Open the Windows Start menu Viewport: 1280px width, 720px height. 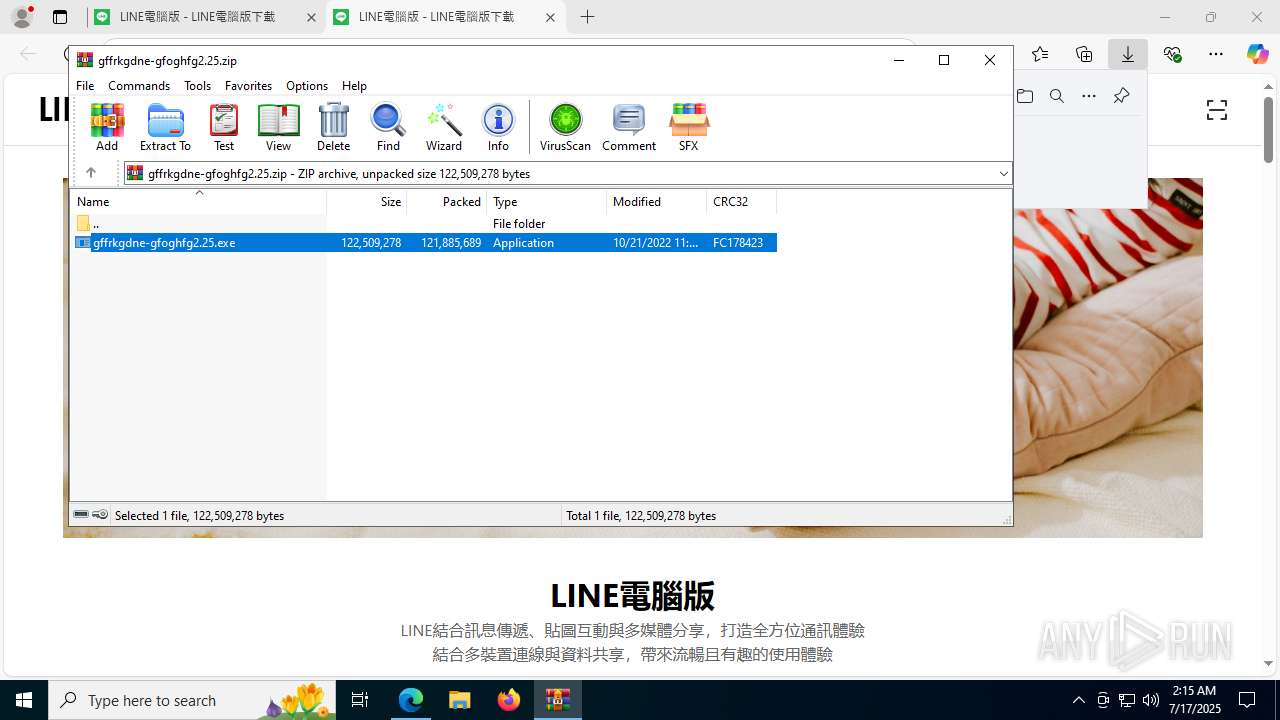[x=24, y=700]
